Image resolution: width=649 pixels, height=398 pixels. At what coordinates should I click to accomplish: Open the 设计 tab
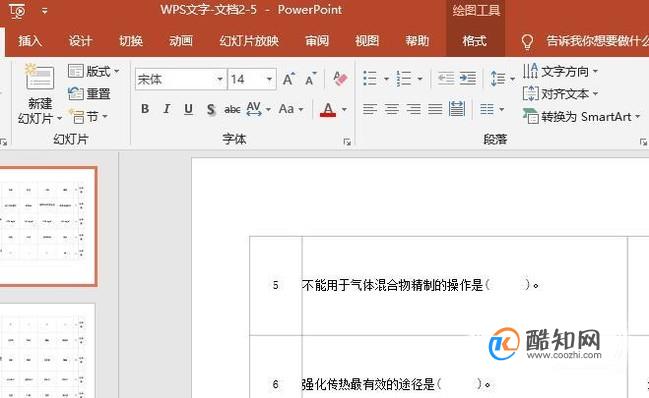coord(80,41)
